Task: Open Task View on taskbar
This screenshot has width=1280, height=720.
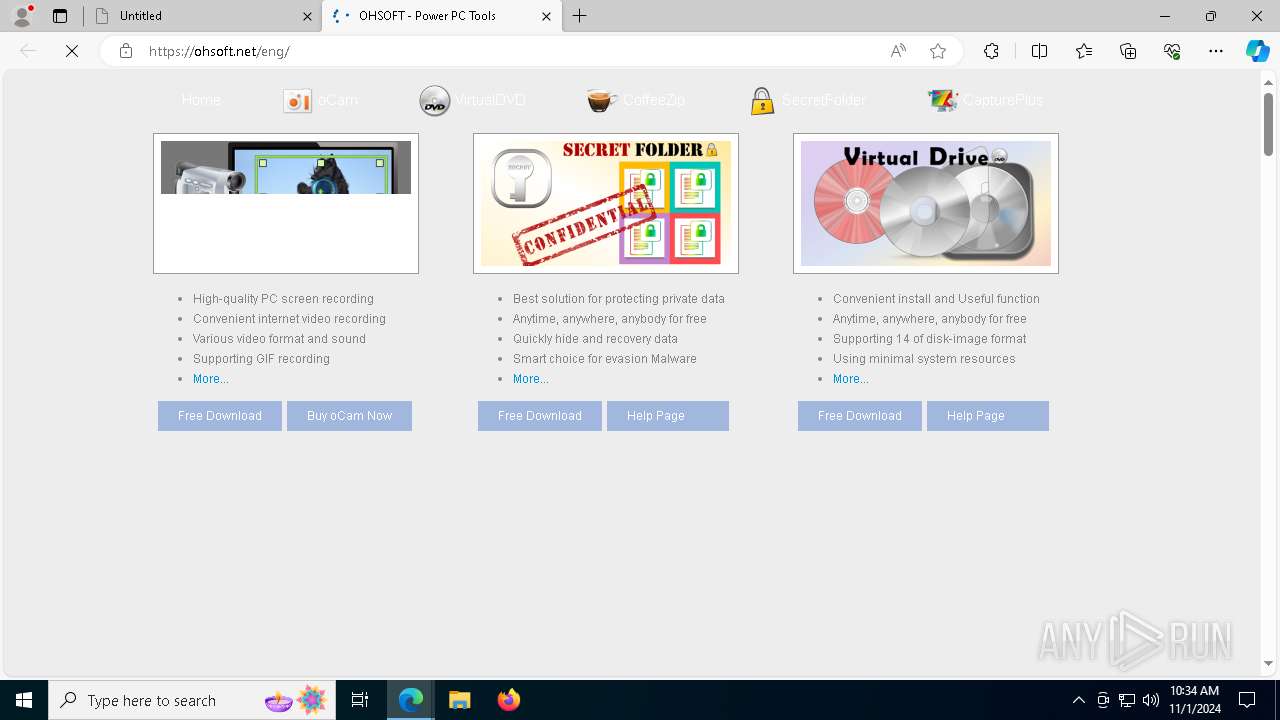Action: click(360, 700)
